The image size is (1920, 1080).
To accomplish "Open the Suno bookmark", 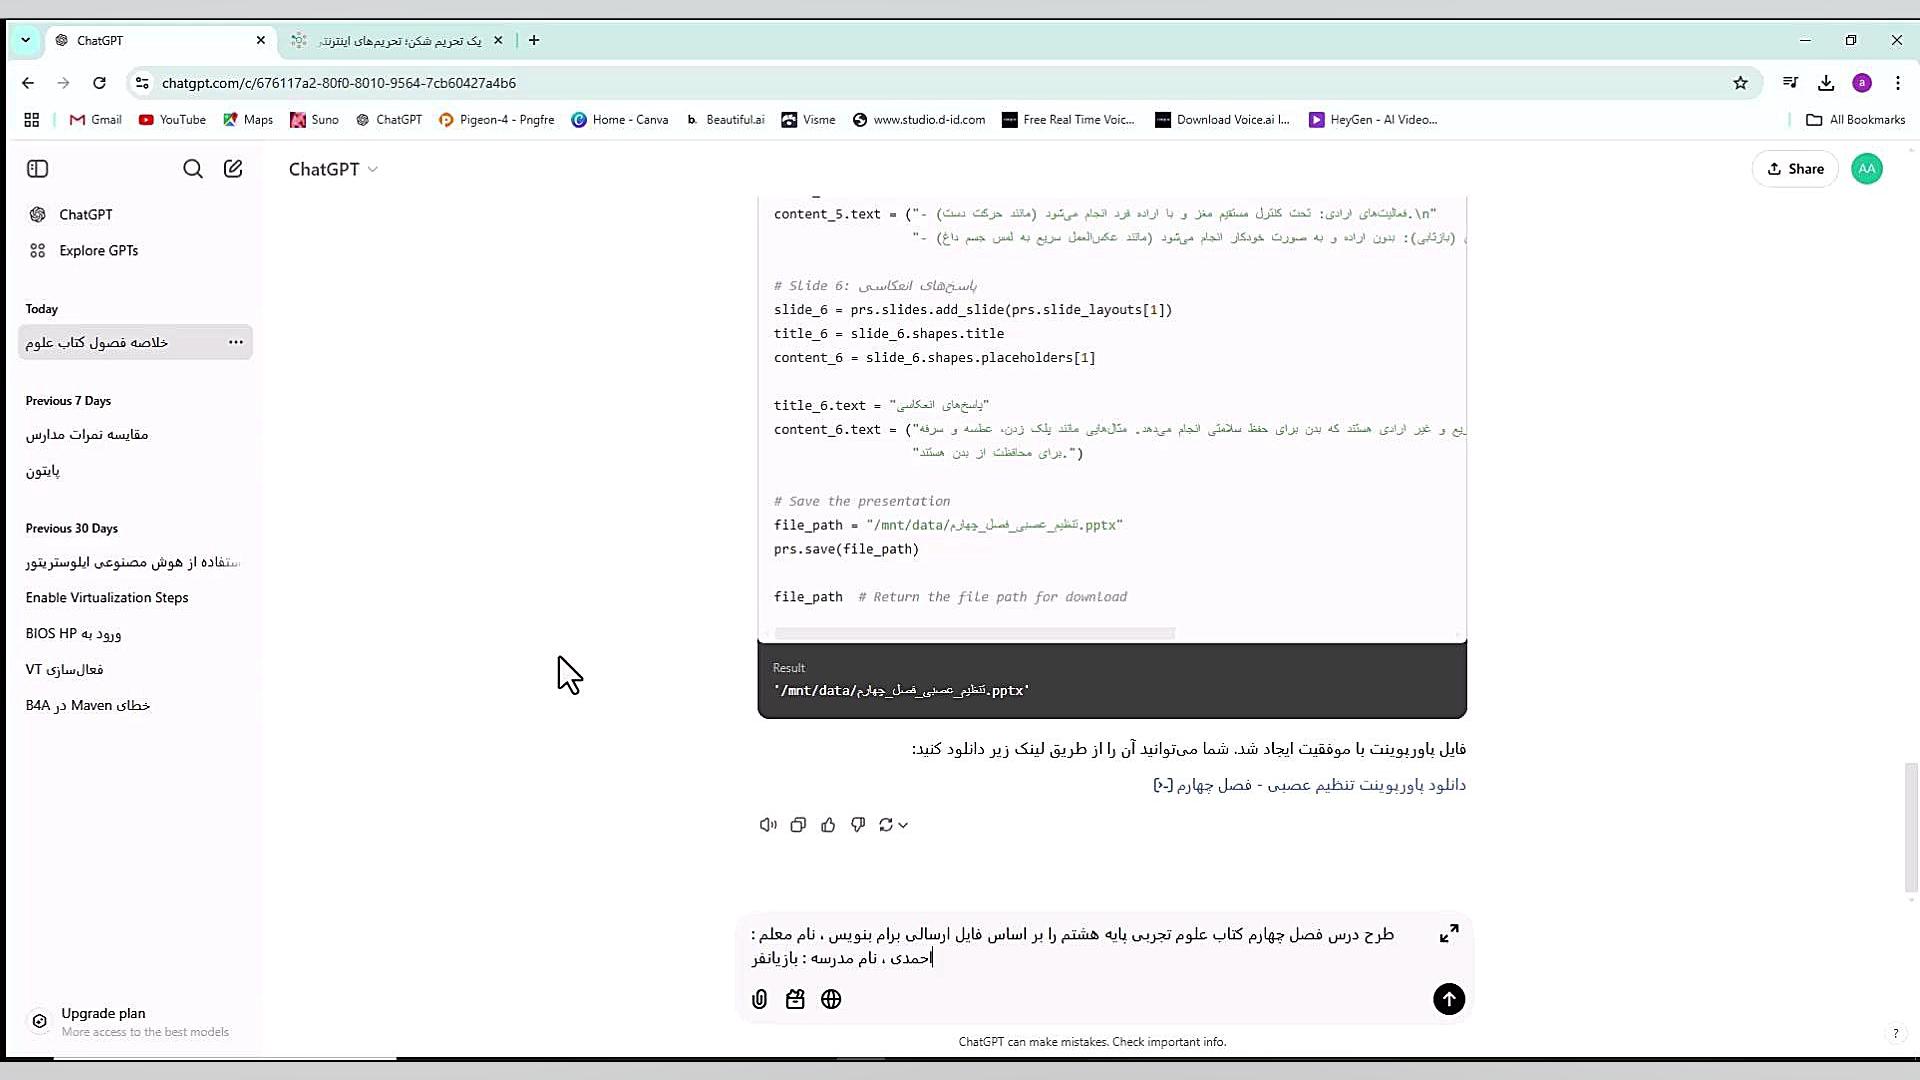I will coord(314,120).
